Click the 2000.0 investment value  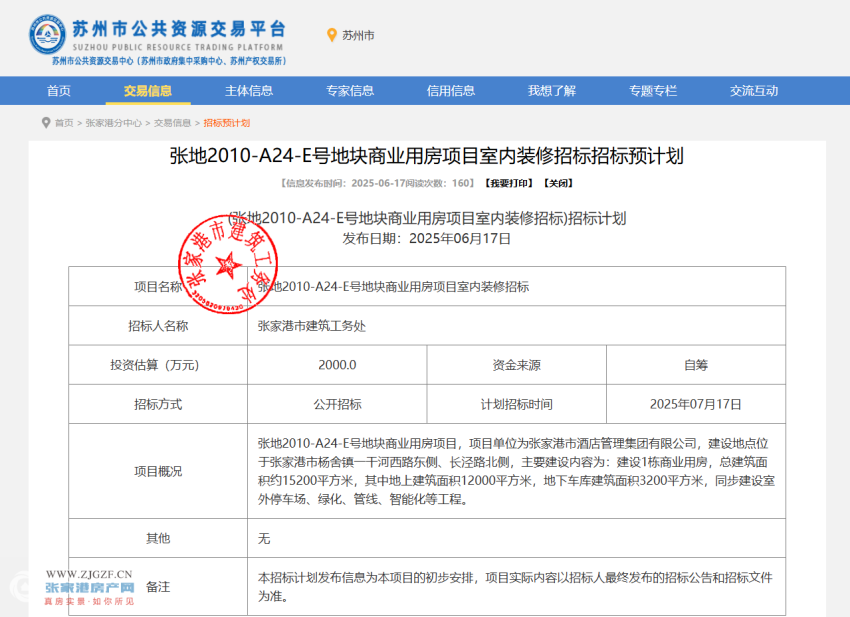[x=337, y=365]
